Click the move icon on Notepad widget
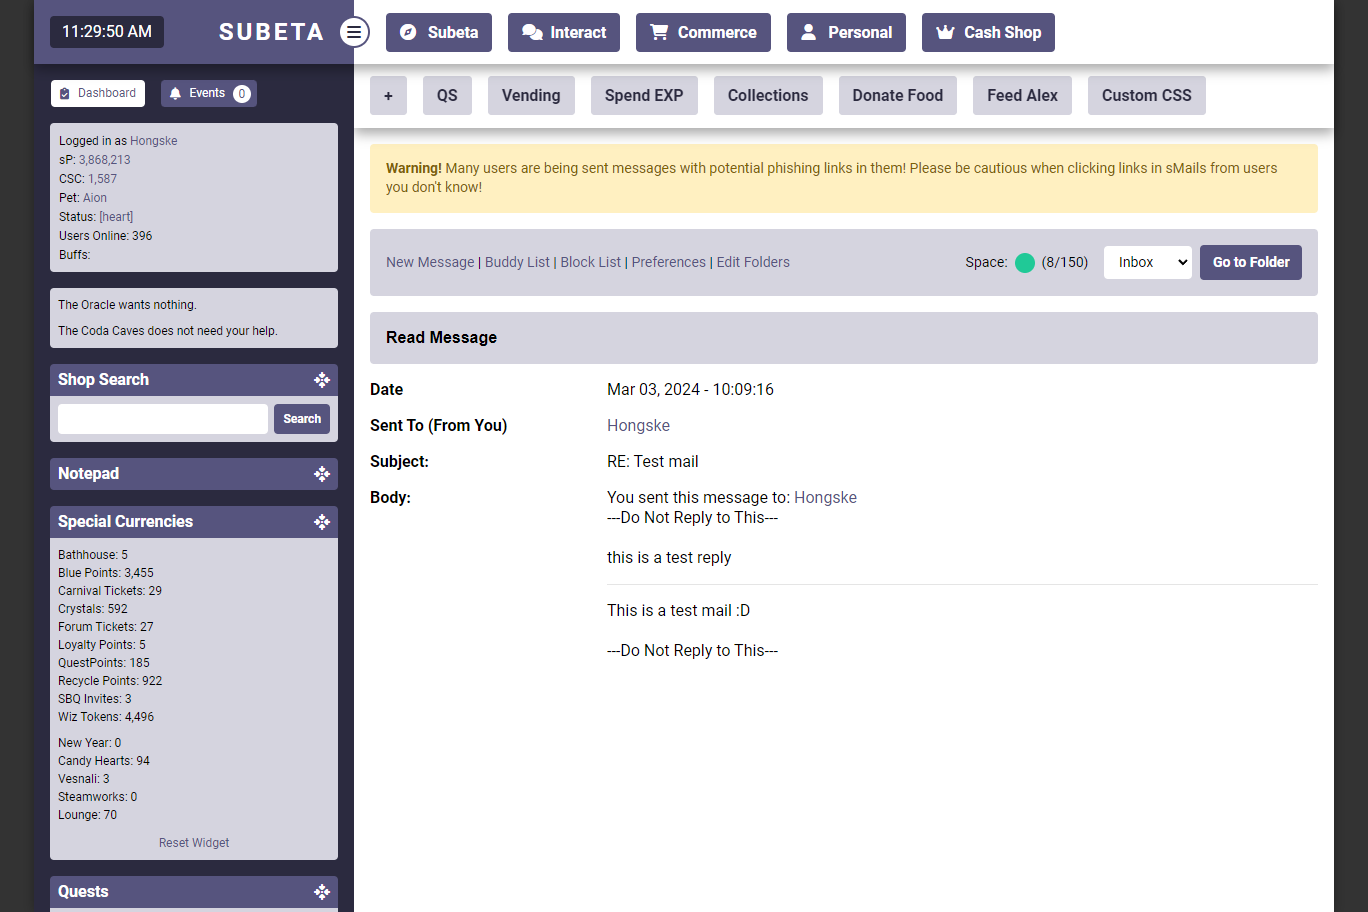This screenshot has width=1368, height=912. tap(322, 474)
